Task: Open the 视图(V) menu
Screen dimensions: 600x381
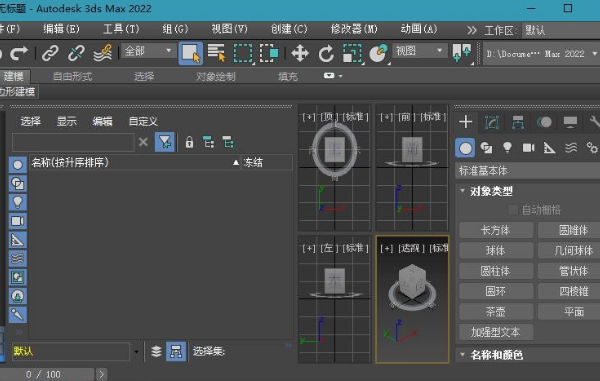Action: (230, 29)
